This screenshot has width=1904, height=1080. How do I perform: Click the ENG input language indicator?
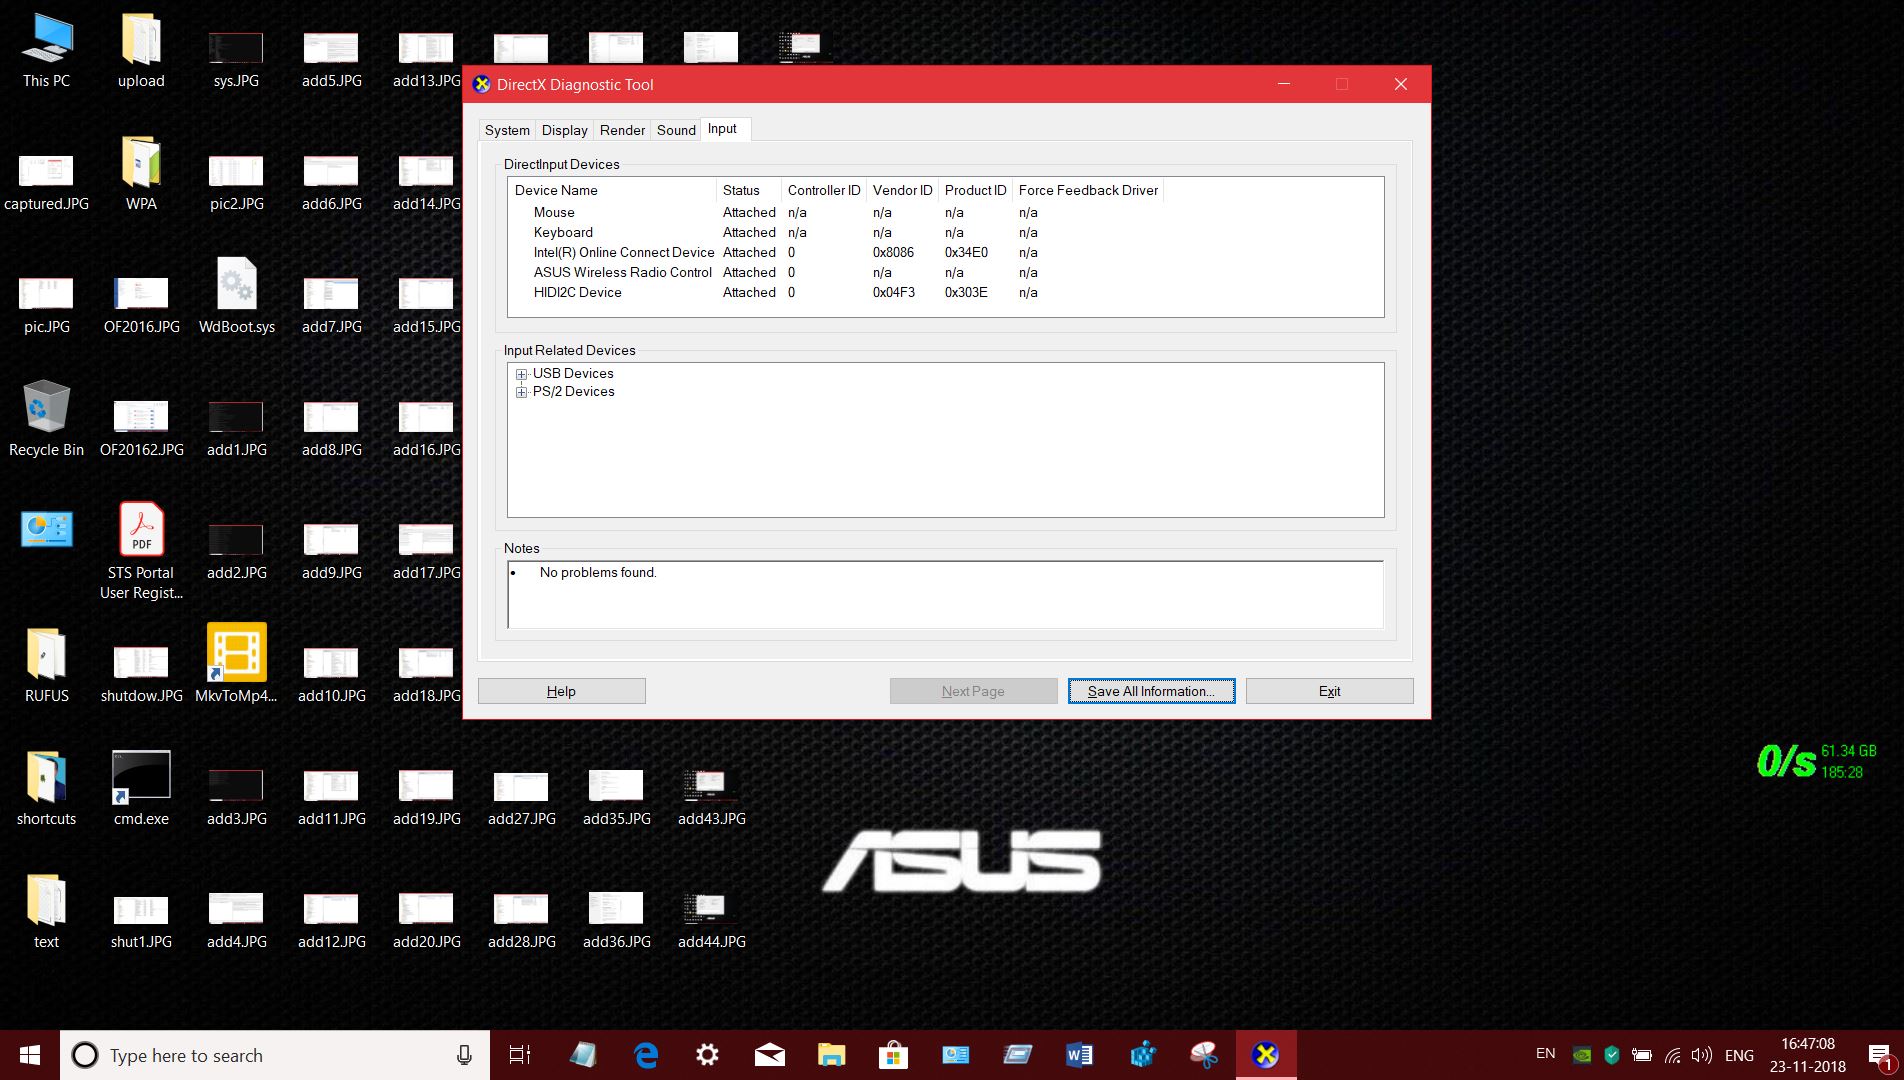click(x=1739, y=1055)
